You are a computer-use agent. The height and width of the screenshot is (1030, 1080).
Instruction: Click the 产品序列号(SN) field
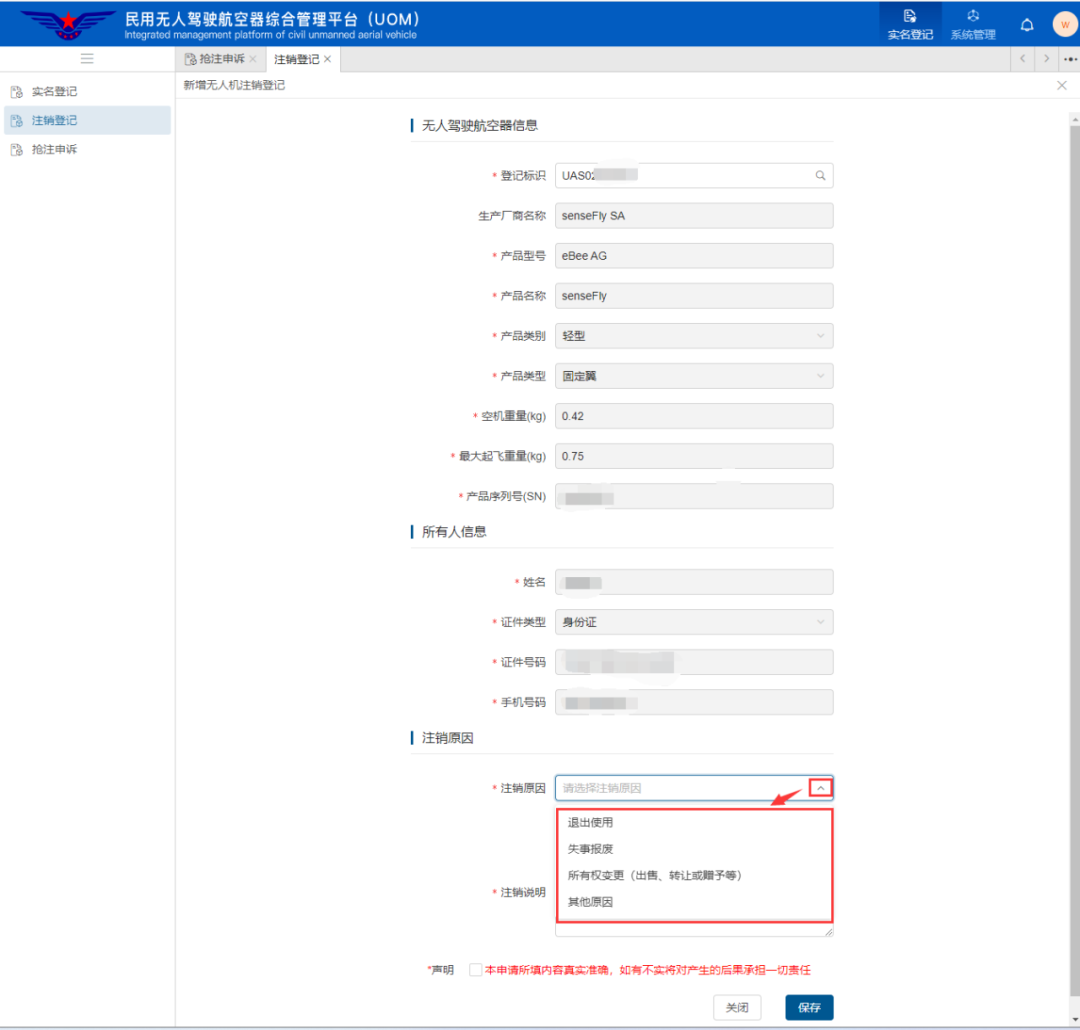694,496
